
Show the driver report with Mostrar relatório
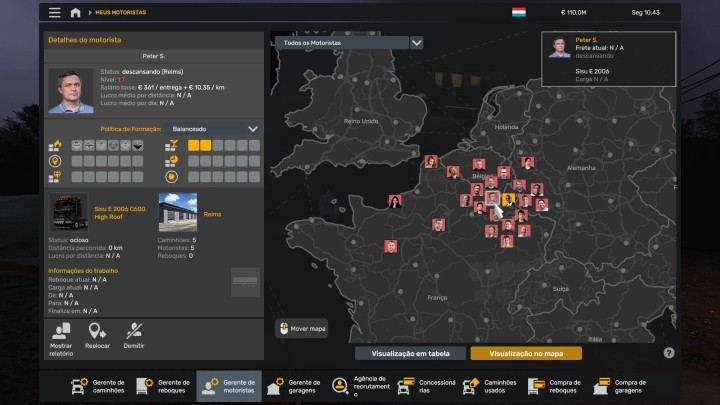[x=61, y=340]
